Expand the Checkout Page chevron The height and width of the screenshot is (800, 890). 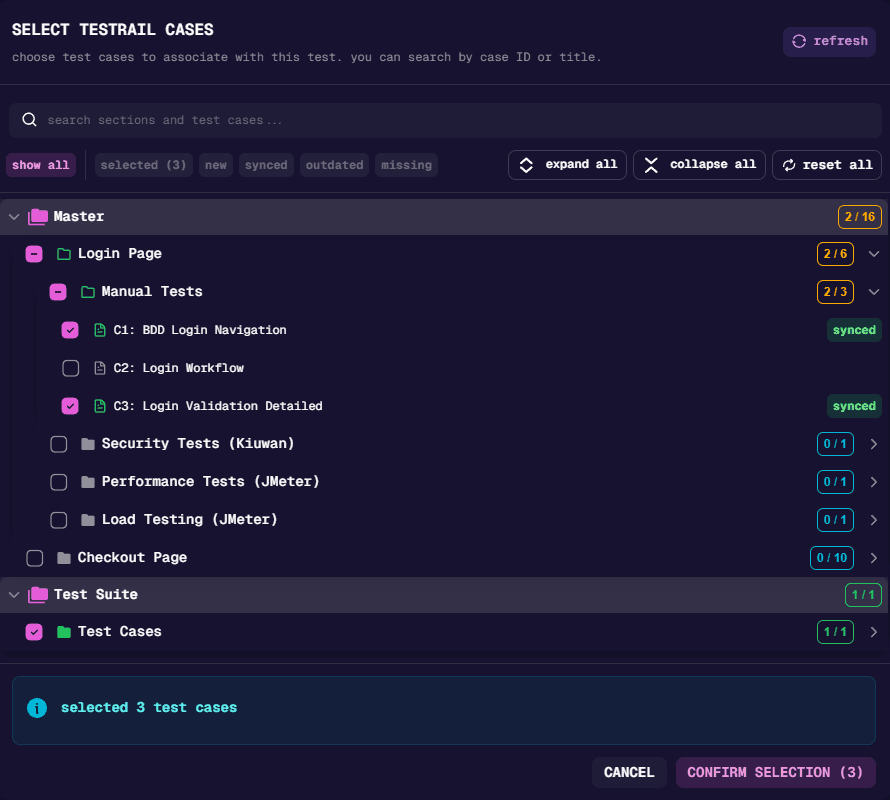coord(874,558)
